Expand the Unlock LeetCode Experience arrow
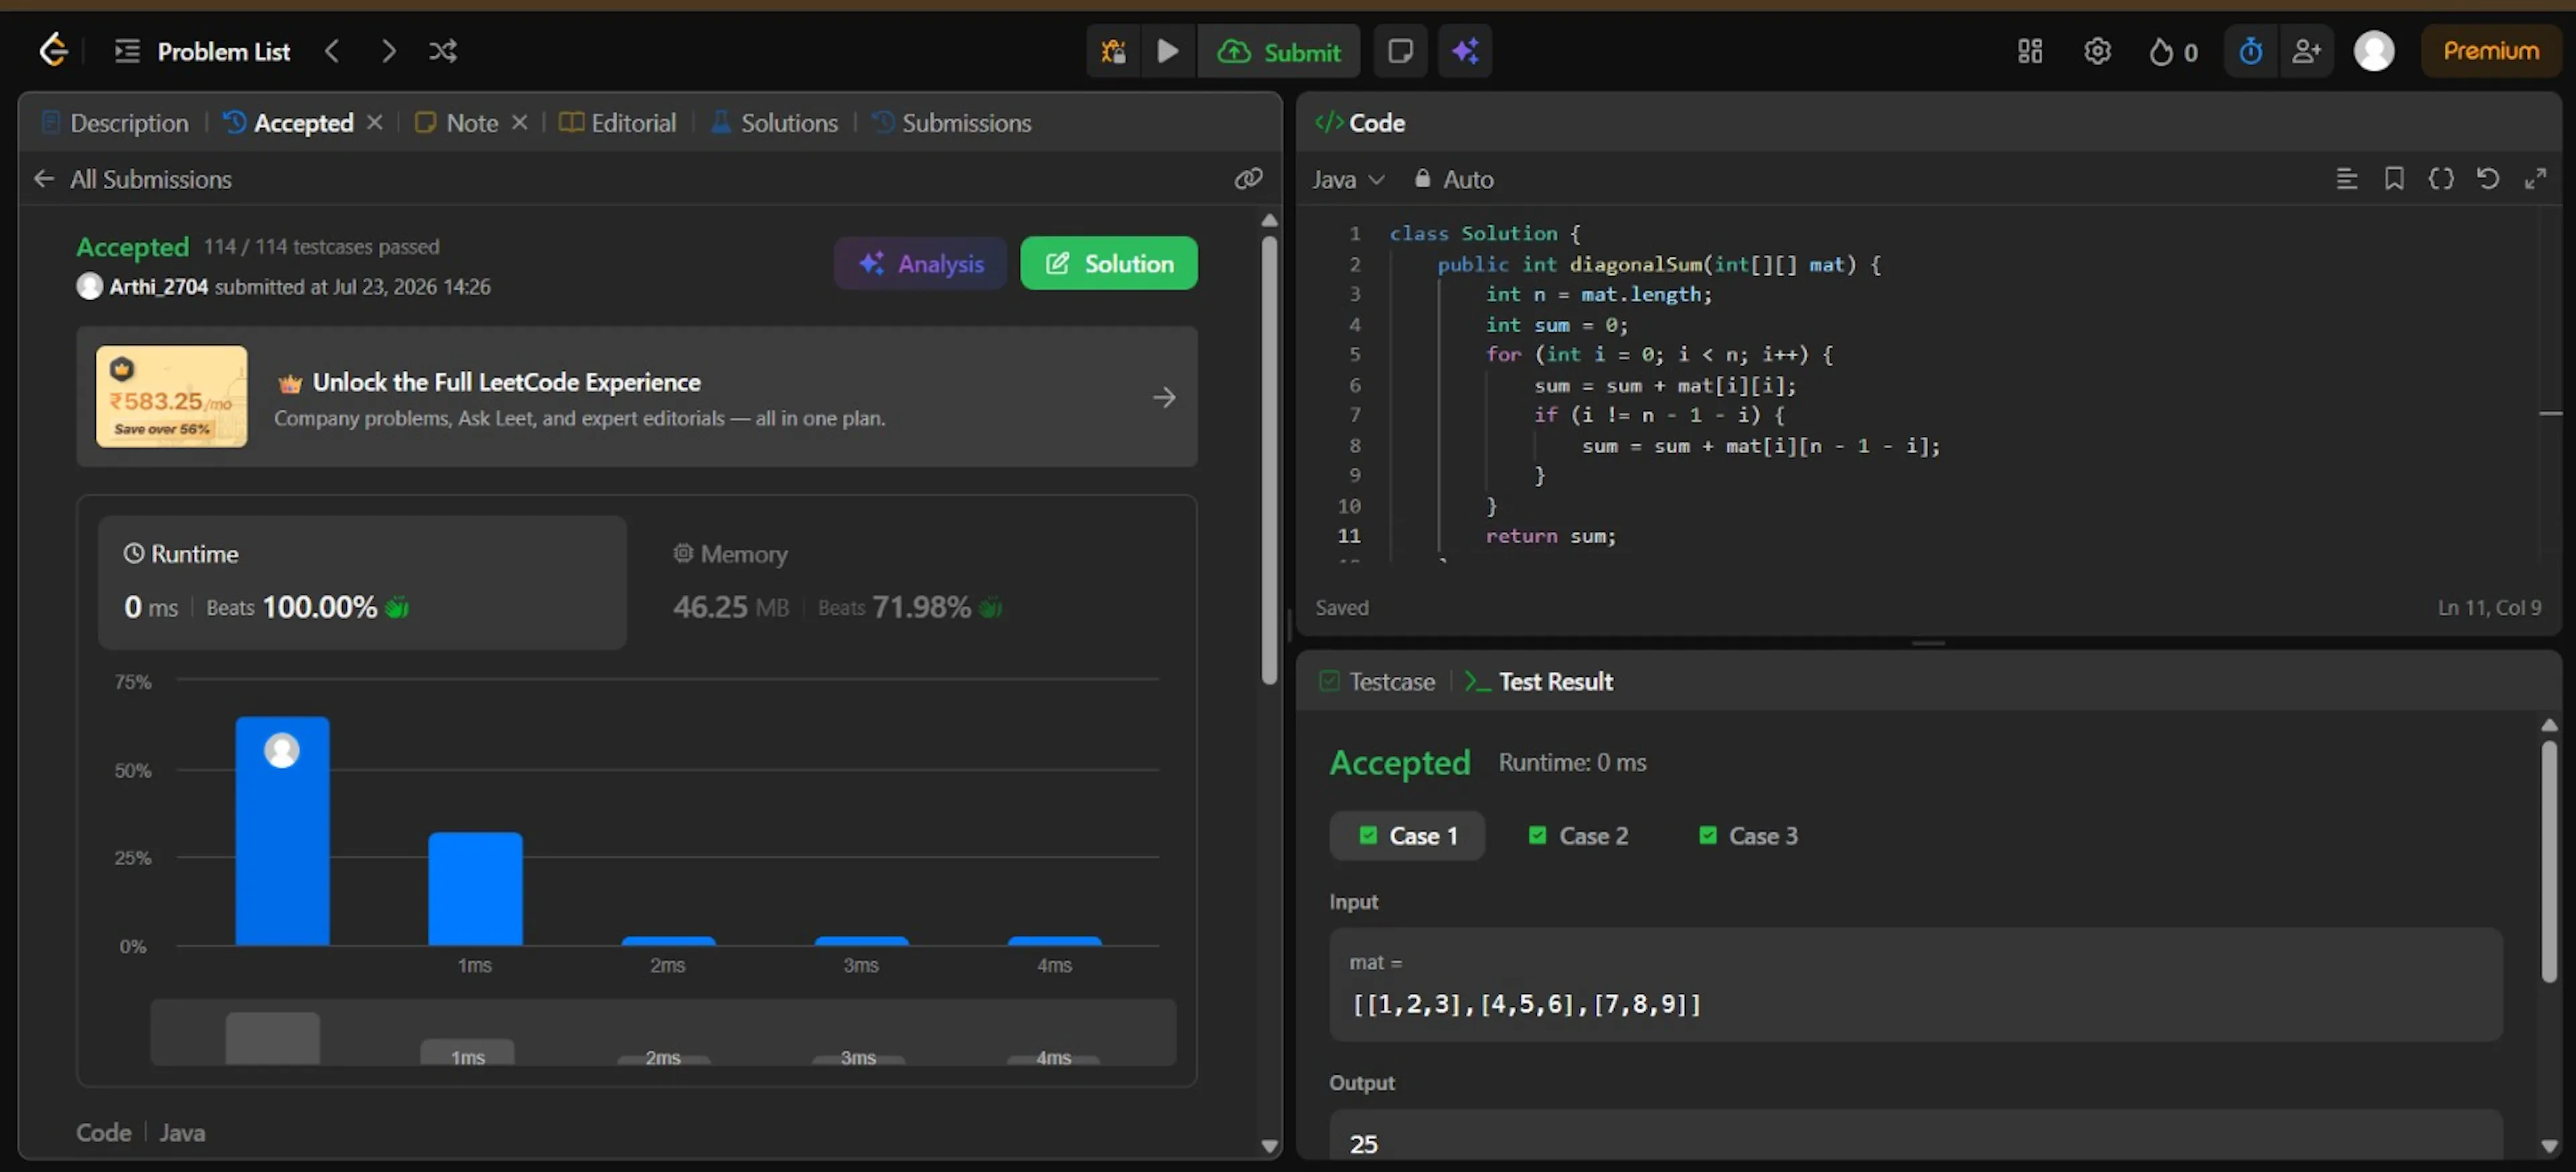2576x1172 pixels. point(1163,398)
